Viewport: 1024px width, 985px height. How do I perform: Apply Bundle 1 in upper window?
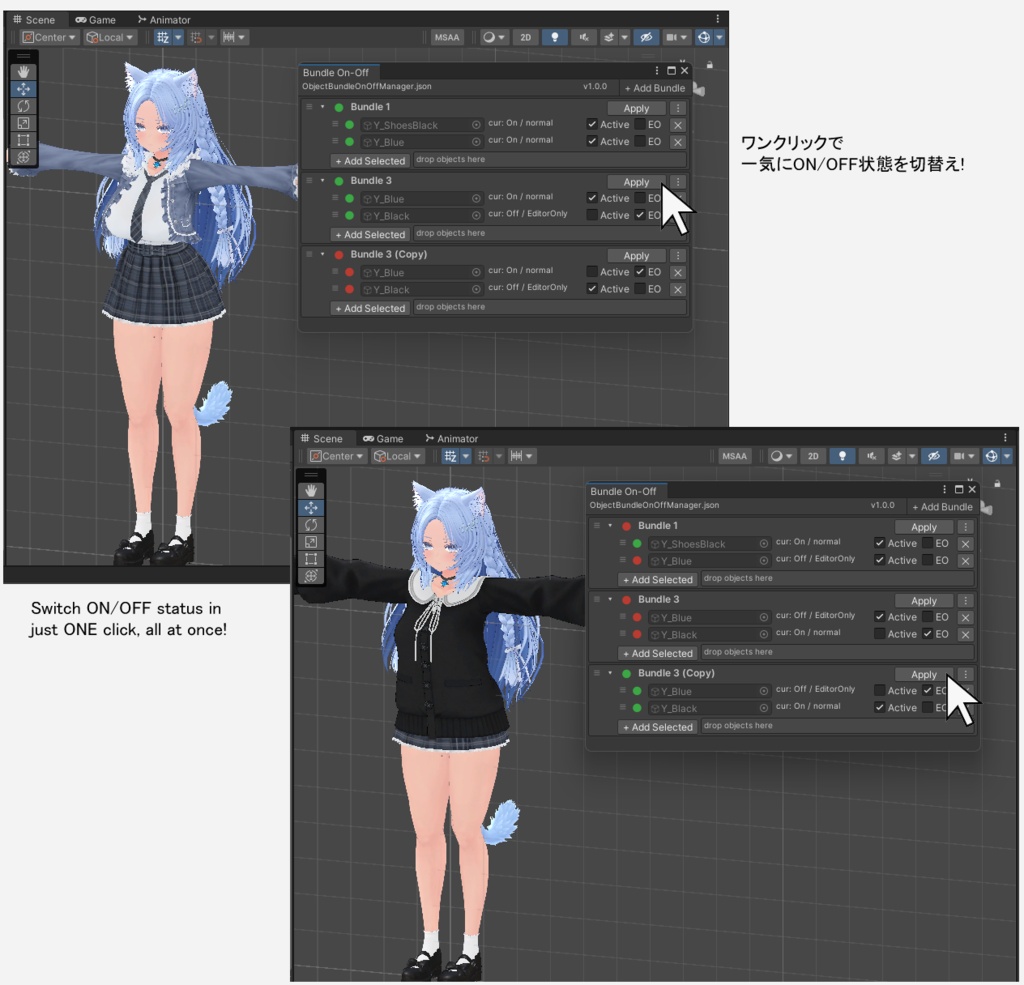tap(636, 108)
